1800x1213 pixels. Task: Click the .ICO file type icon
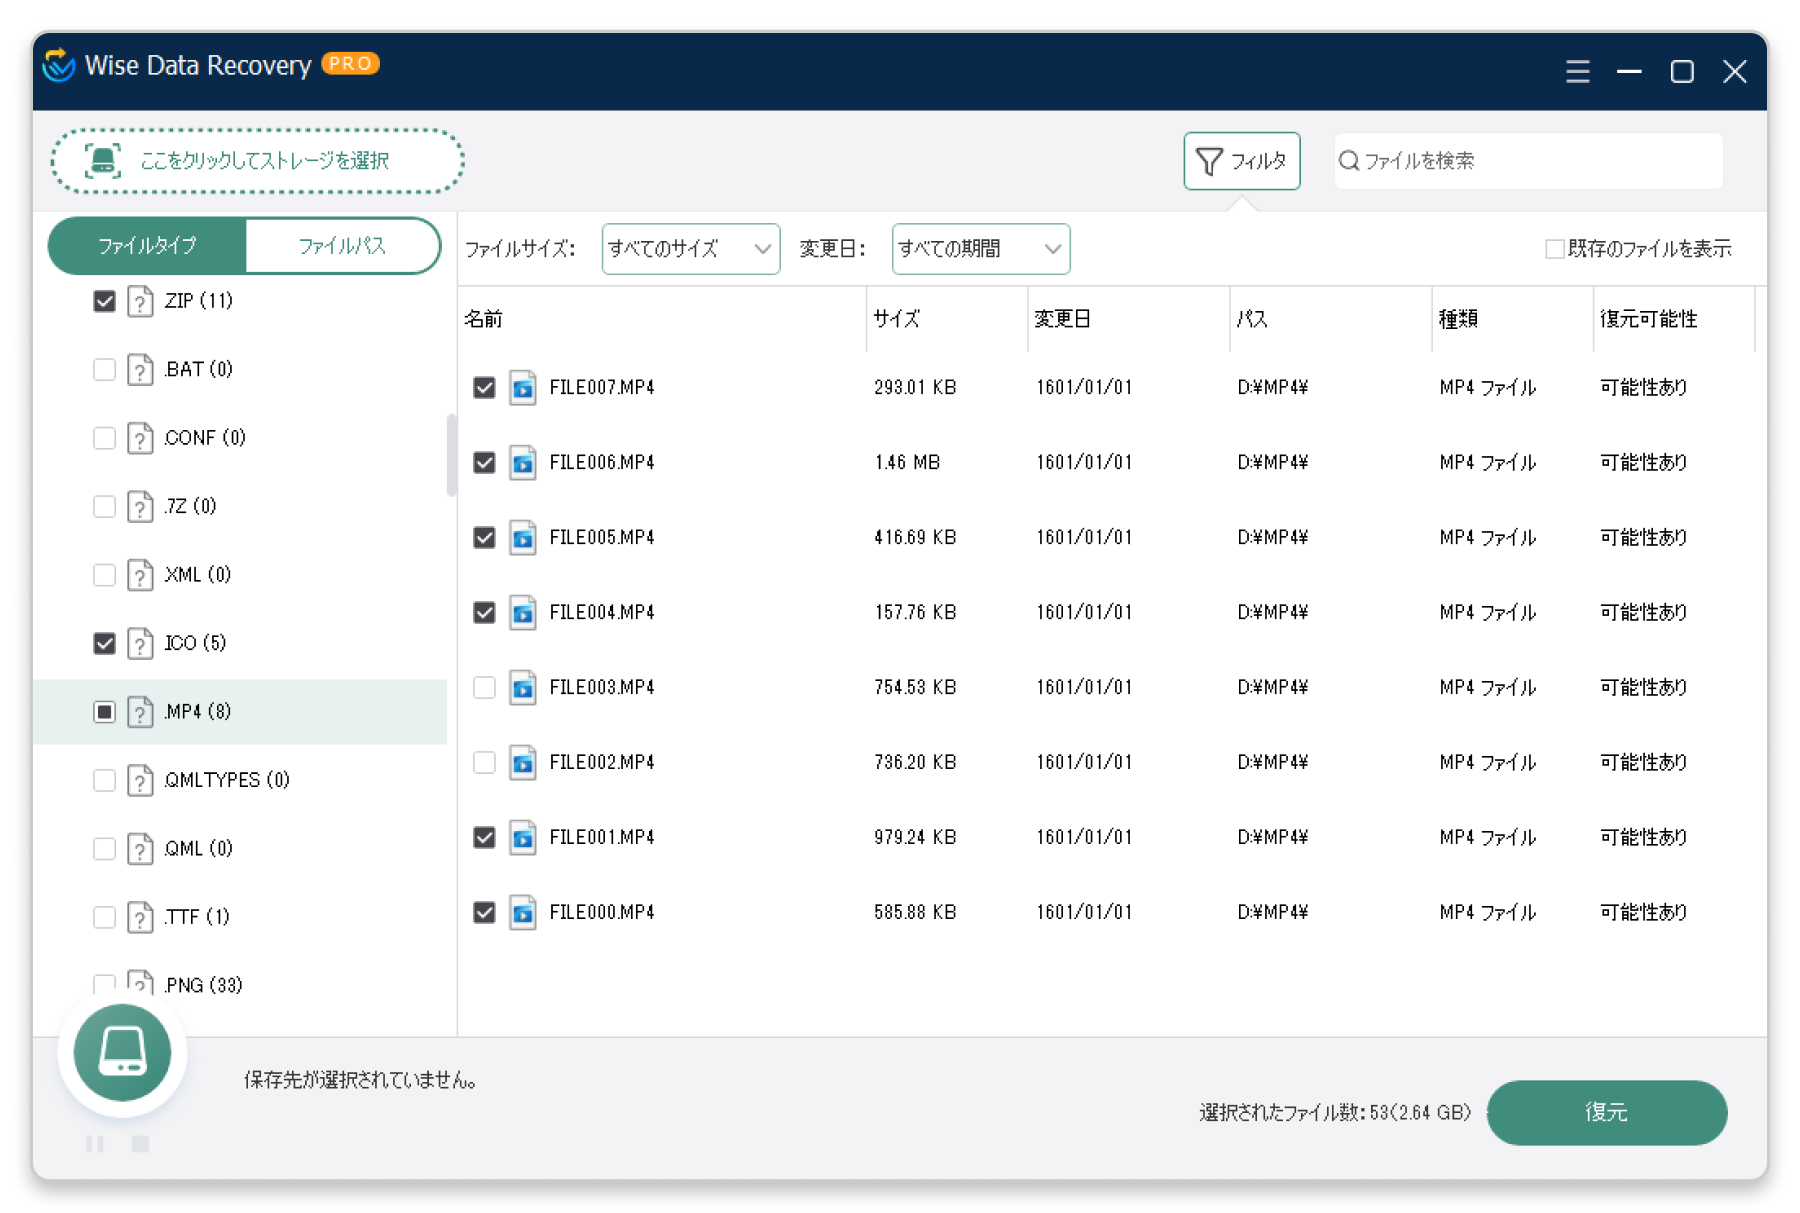(140, 643)
